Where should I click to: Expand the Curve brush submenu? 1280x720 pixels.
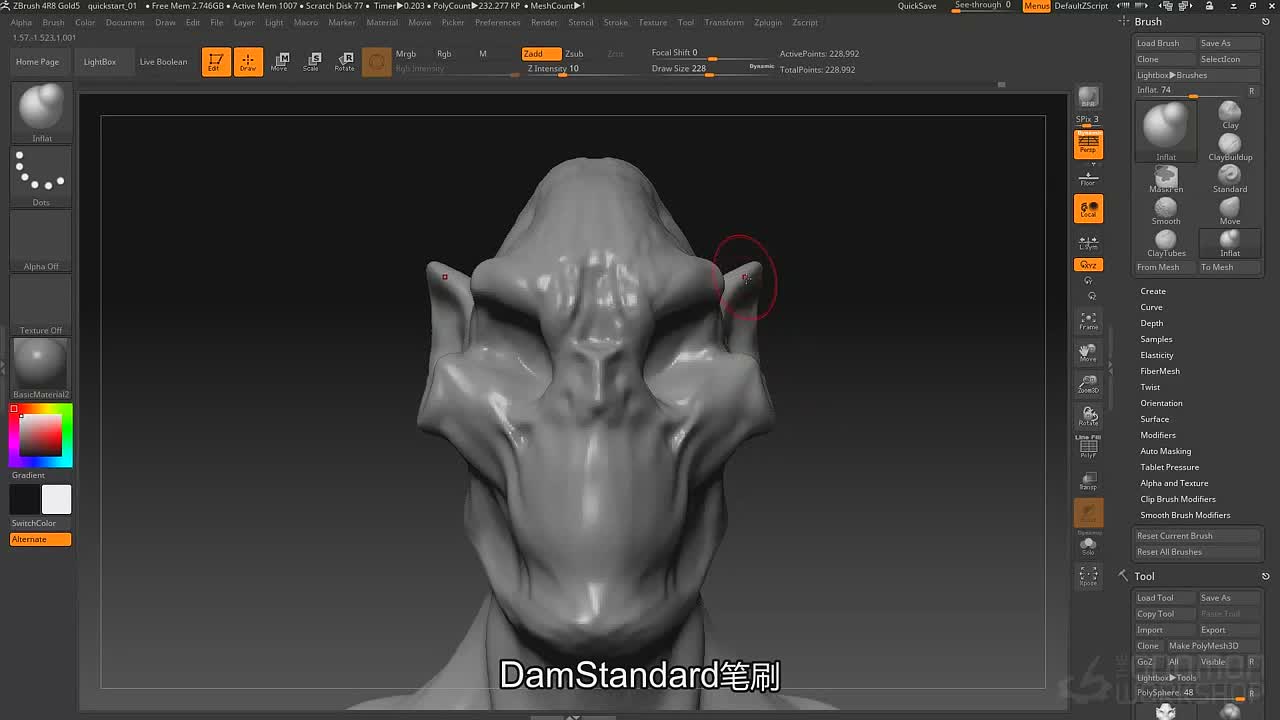coord(1152,307)
